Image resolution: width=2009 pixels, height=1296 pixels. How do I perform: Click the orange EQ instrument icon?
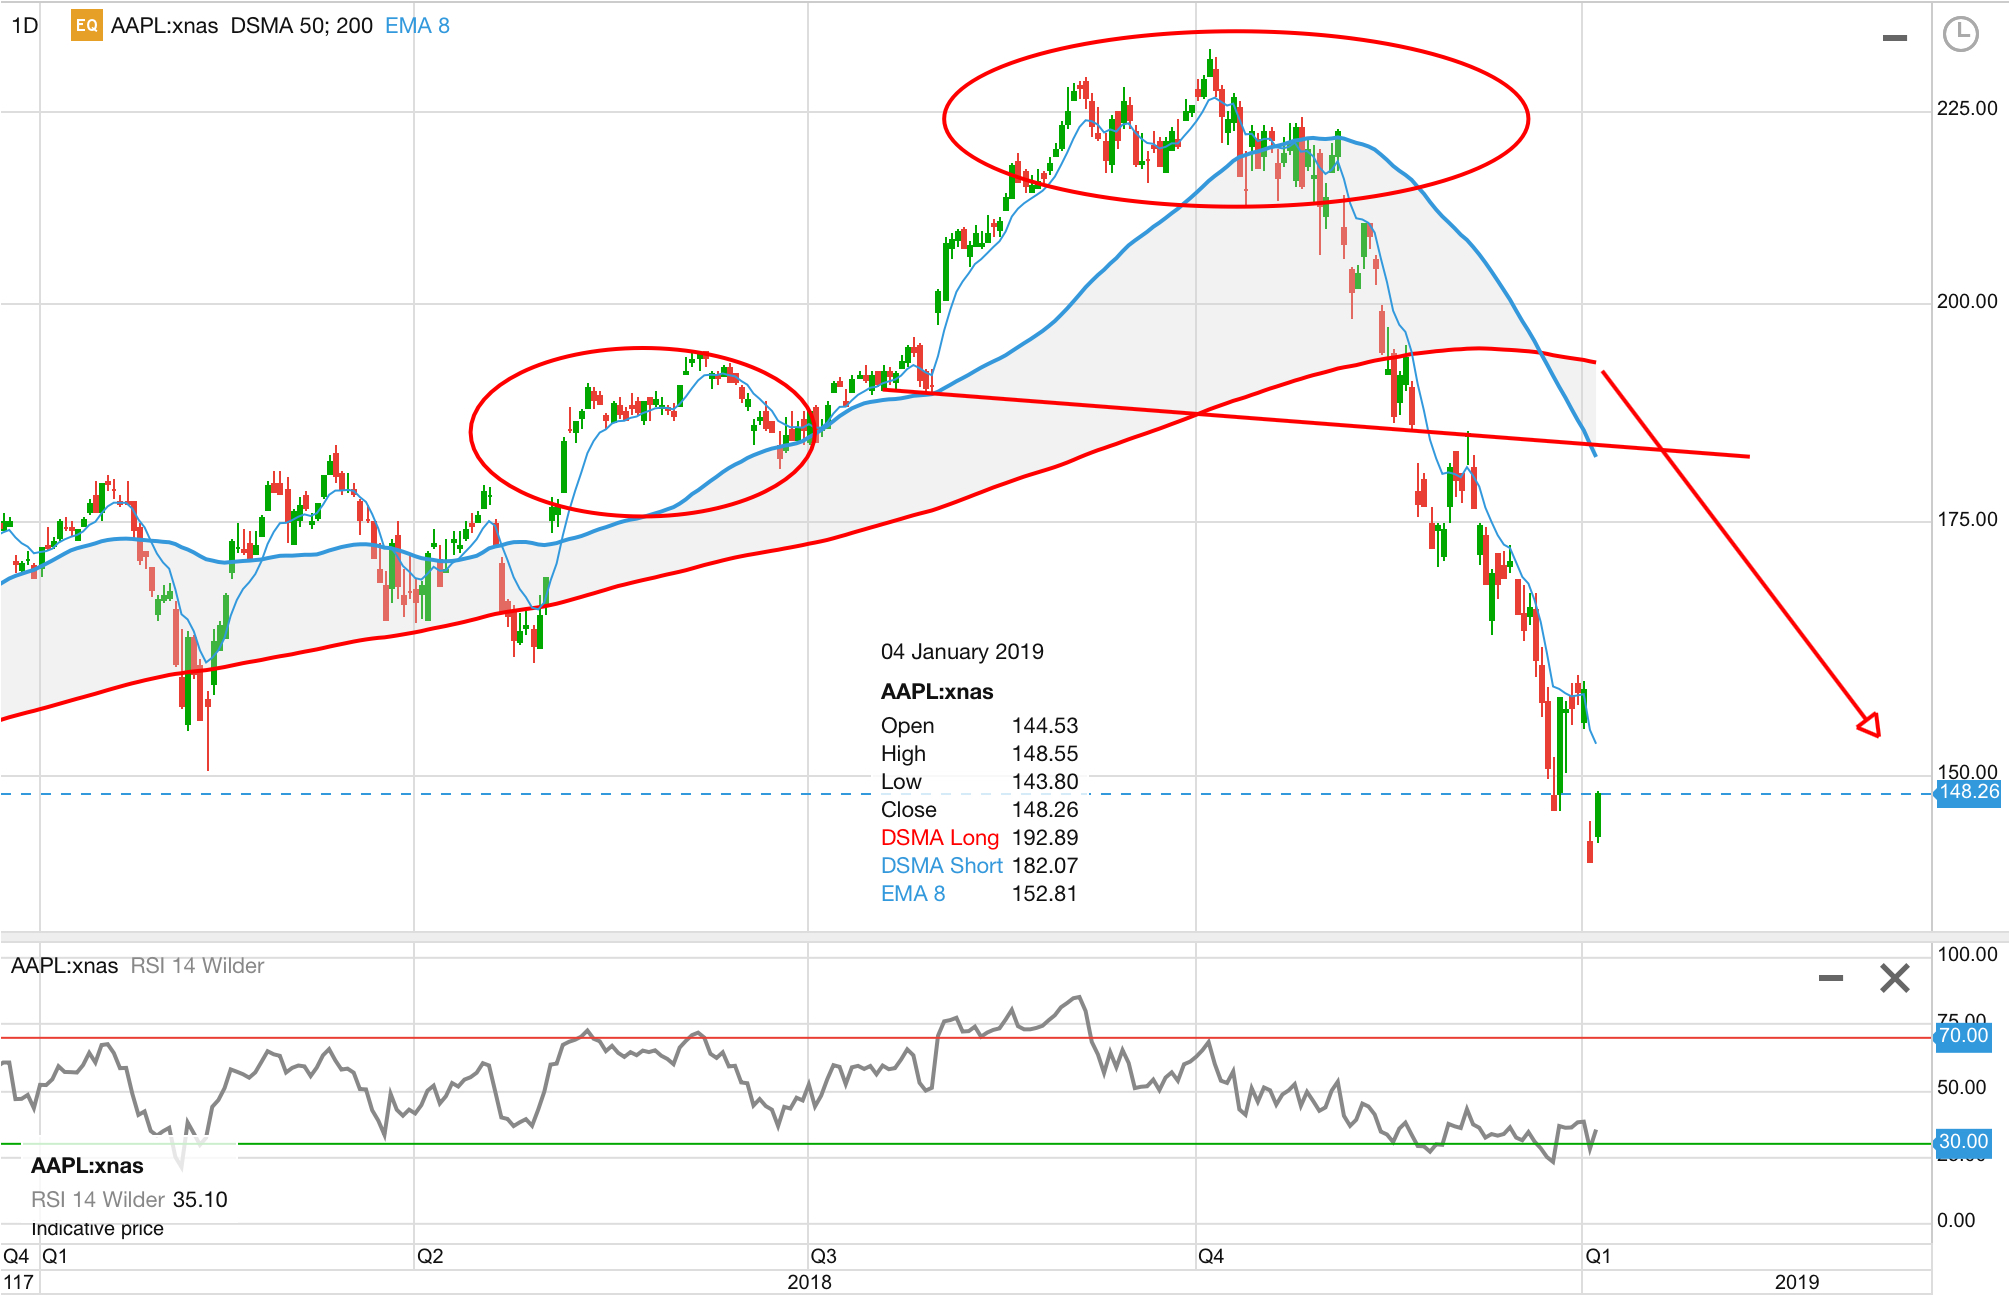pyautogui.click(x=86, y=25)
